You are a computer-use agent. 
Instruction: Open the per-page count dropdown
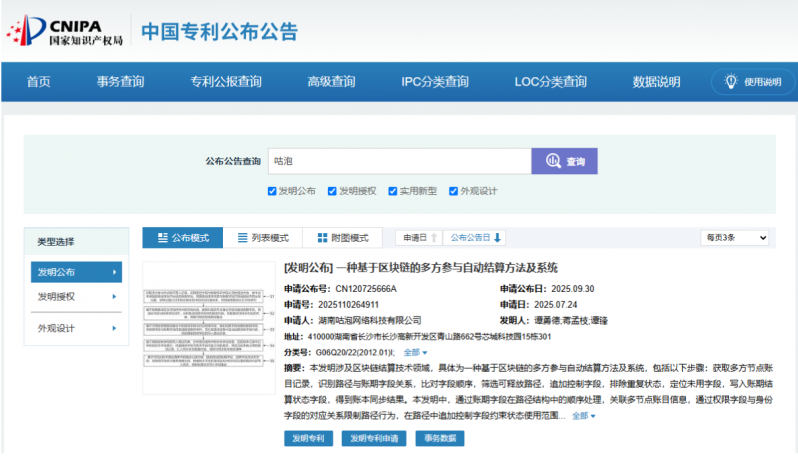734,237
